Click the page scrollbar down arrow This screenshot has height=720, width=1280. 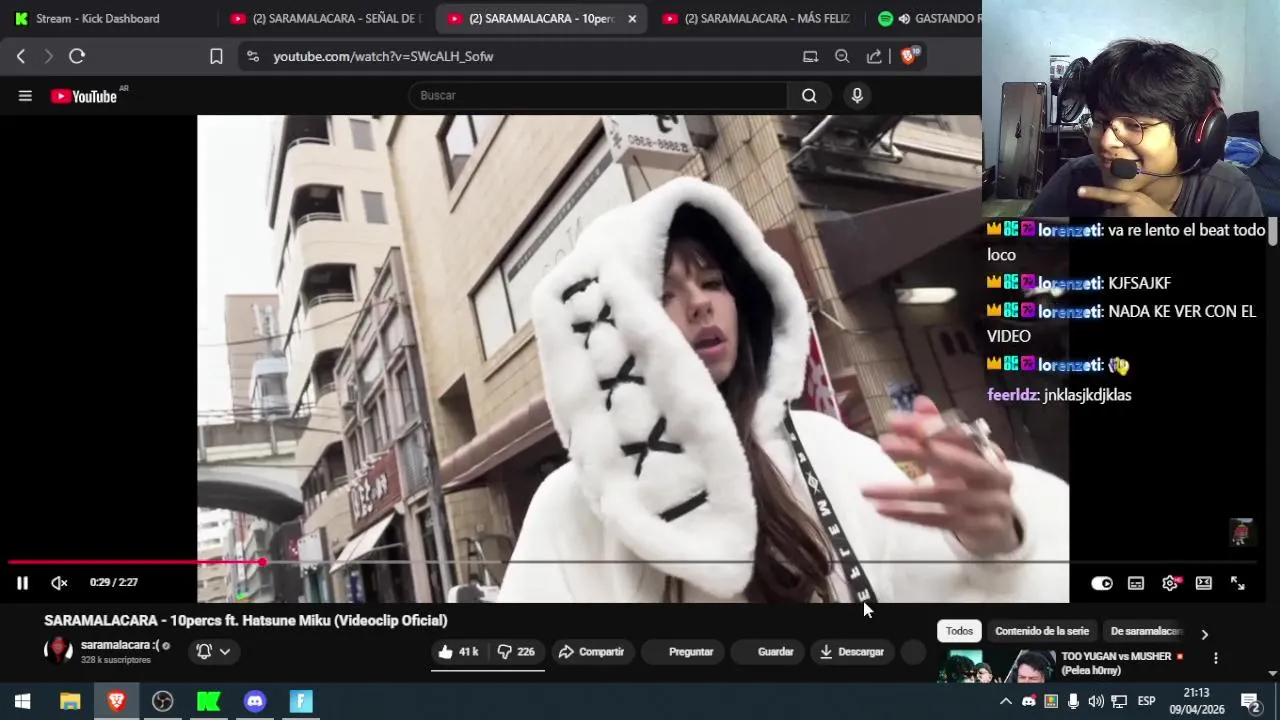pyautogui.click(x=1273, y=674)
